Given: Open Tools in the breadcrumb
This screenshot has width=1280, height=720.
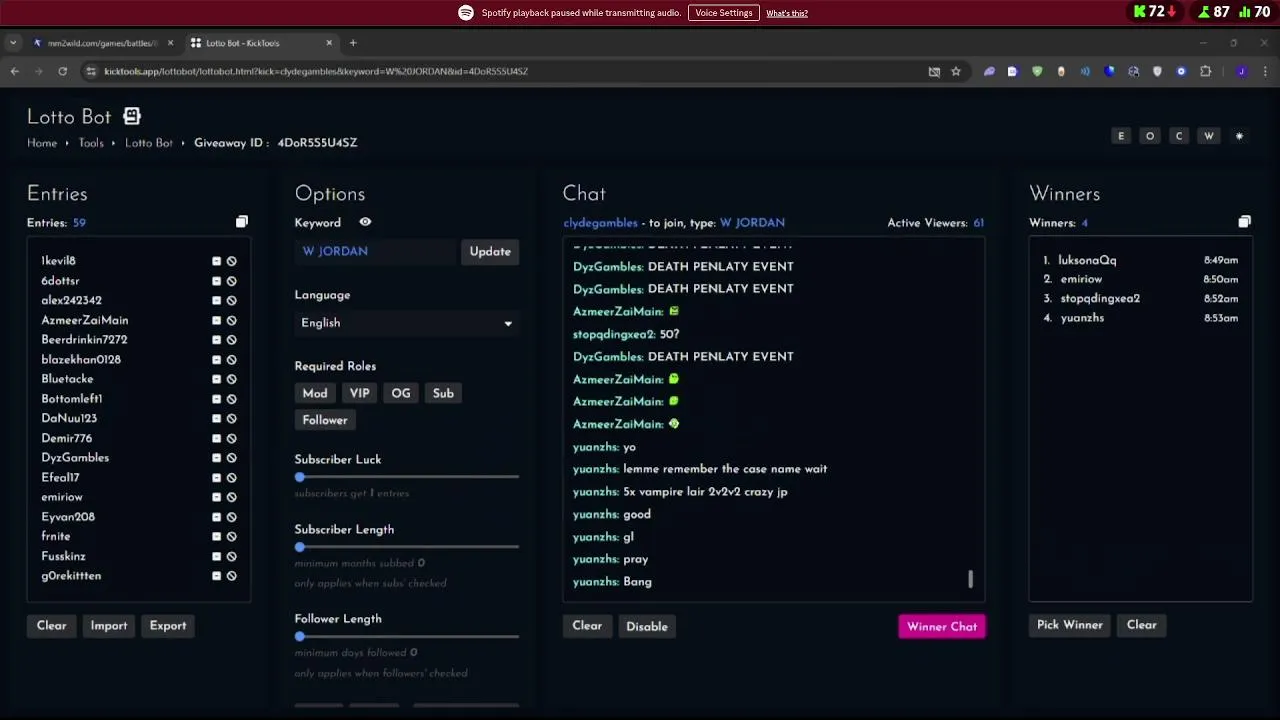Looking at the screenshot, I should [x=91, y=143].
